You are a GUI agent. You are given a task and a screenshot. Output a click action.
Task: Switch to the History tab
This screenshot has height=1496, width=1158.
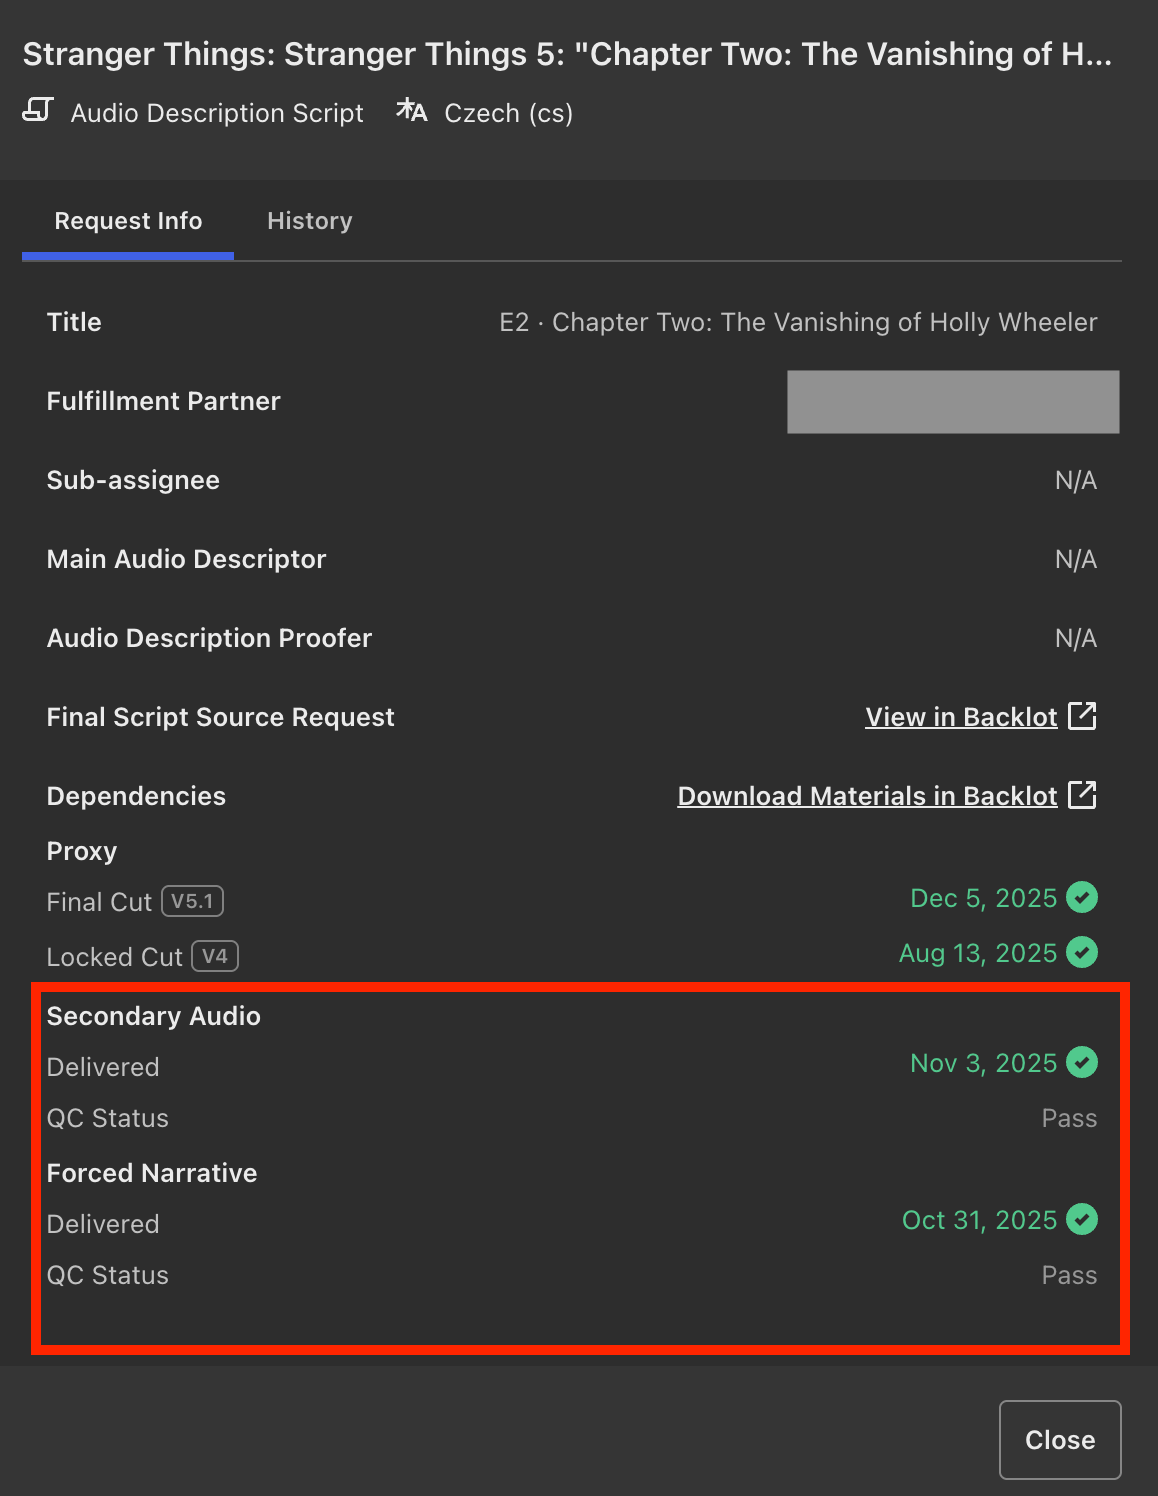(x=309, y=221)
